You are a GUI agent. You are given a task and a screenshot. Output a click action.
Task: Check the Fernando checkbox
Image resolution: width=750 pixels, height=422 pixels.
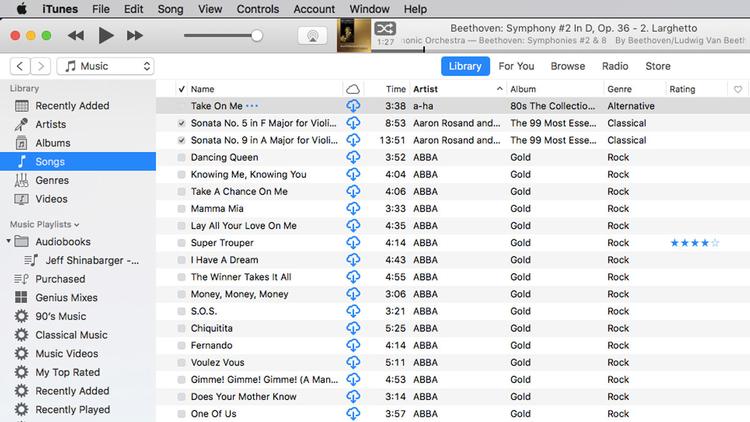(181, 345)
